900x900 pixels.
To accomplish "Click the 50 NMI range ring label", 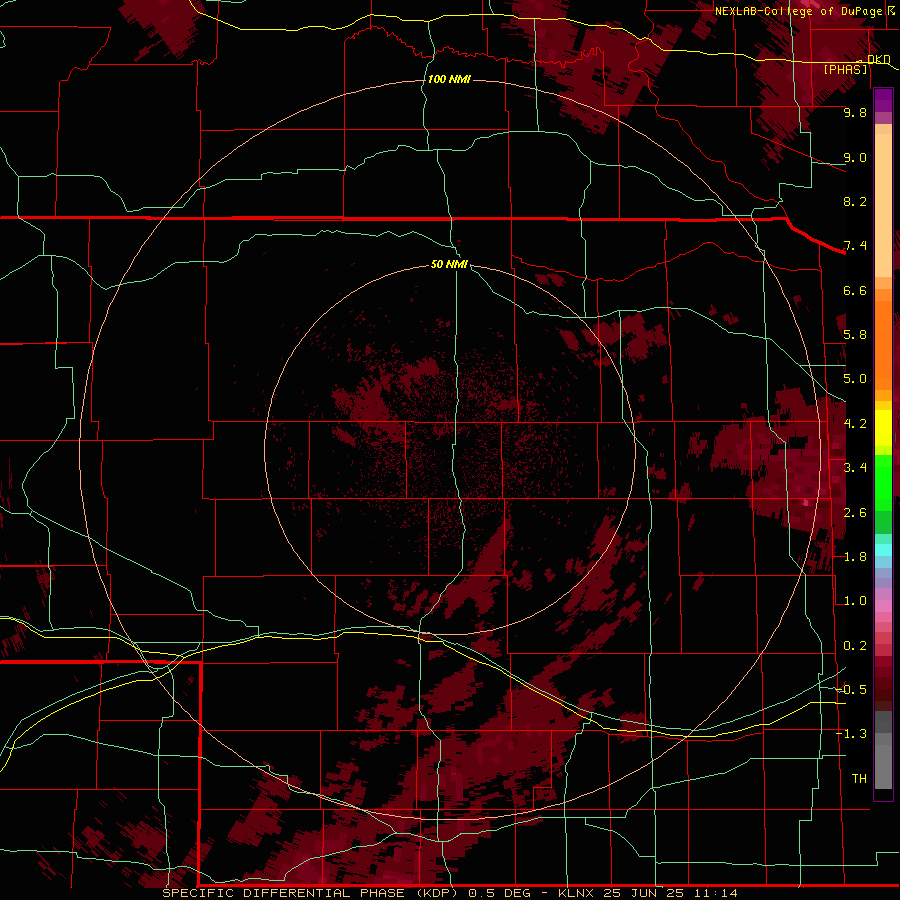I will 449,264.
